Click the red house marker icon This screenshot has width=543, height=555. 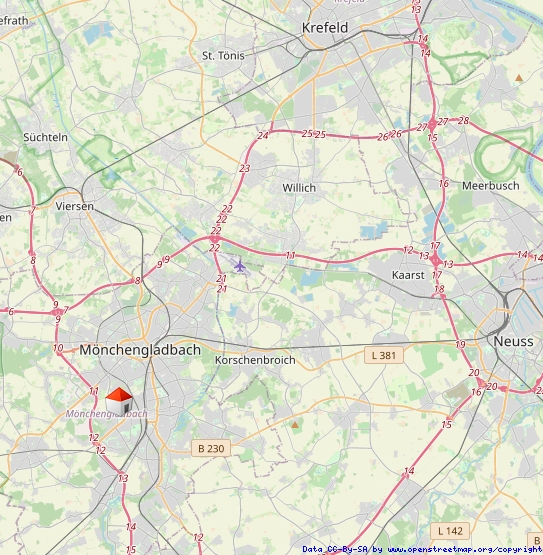[119, 401]
